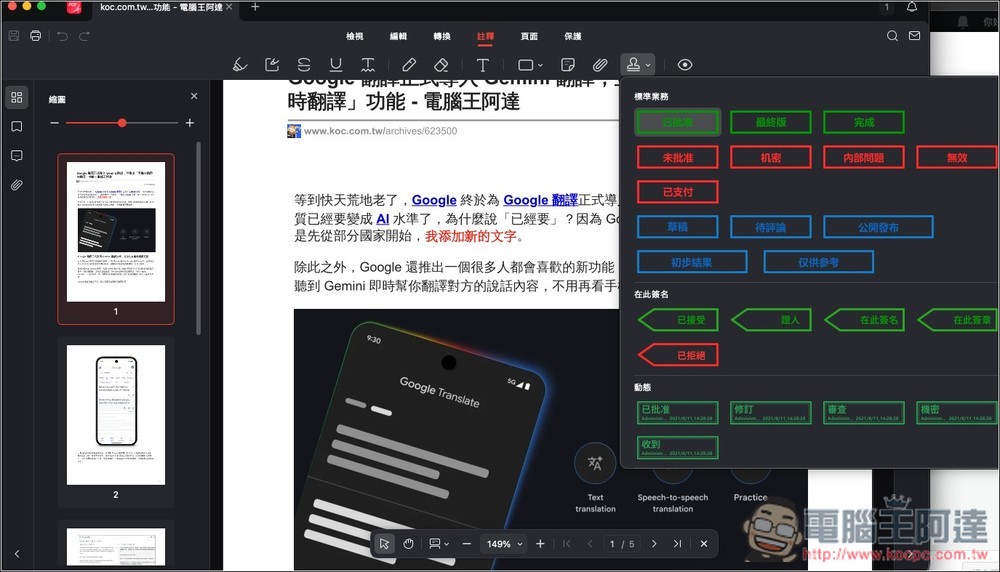Select page 1 thumbnail
Image resolution: width=1000 pixels, height=572 pixels.
tap(115, 232)
